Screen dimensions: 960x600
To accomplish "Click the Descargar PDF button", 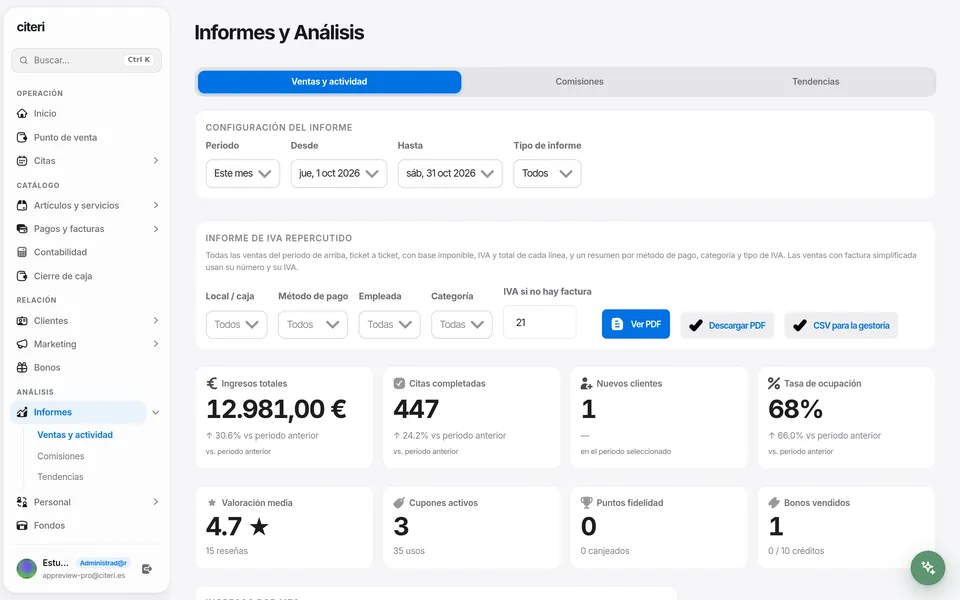I will tap(727, 325).
